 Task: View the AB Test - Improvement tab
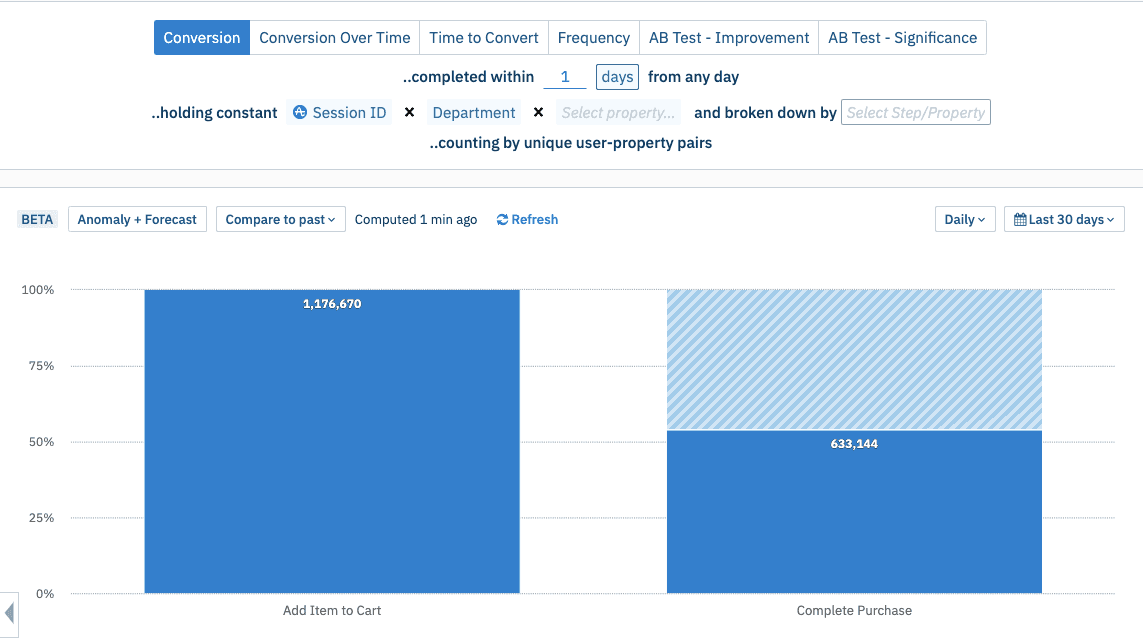[x=729, y=37]
